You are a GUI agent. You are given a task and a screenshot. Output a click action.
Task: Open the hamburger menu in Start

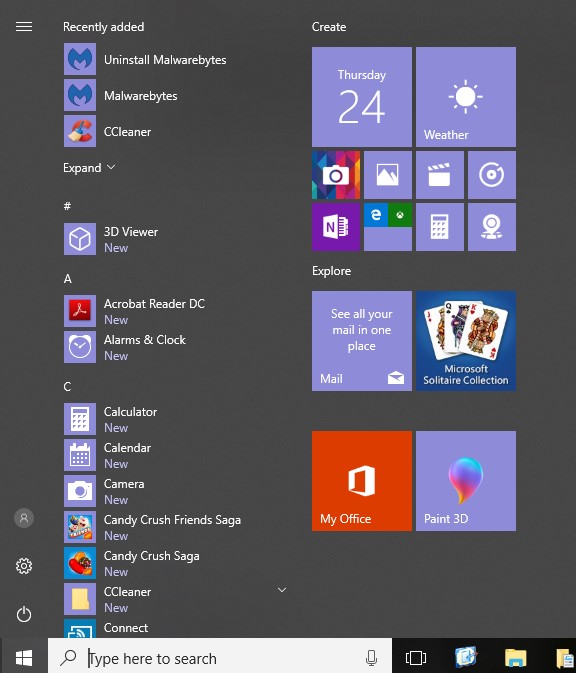[x=24, y=27]
